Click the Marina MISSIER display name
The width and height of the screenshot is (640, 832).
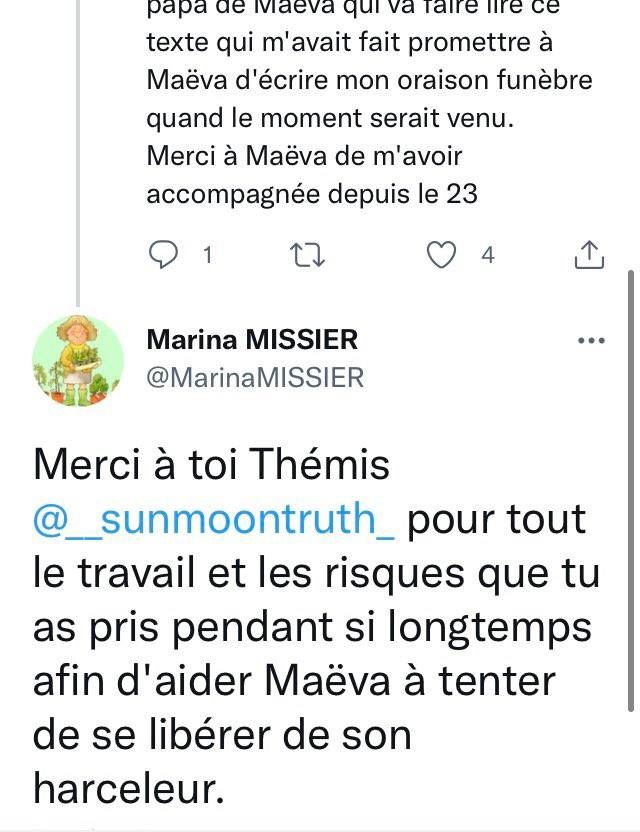pos(252,340)
